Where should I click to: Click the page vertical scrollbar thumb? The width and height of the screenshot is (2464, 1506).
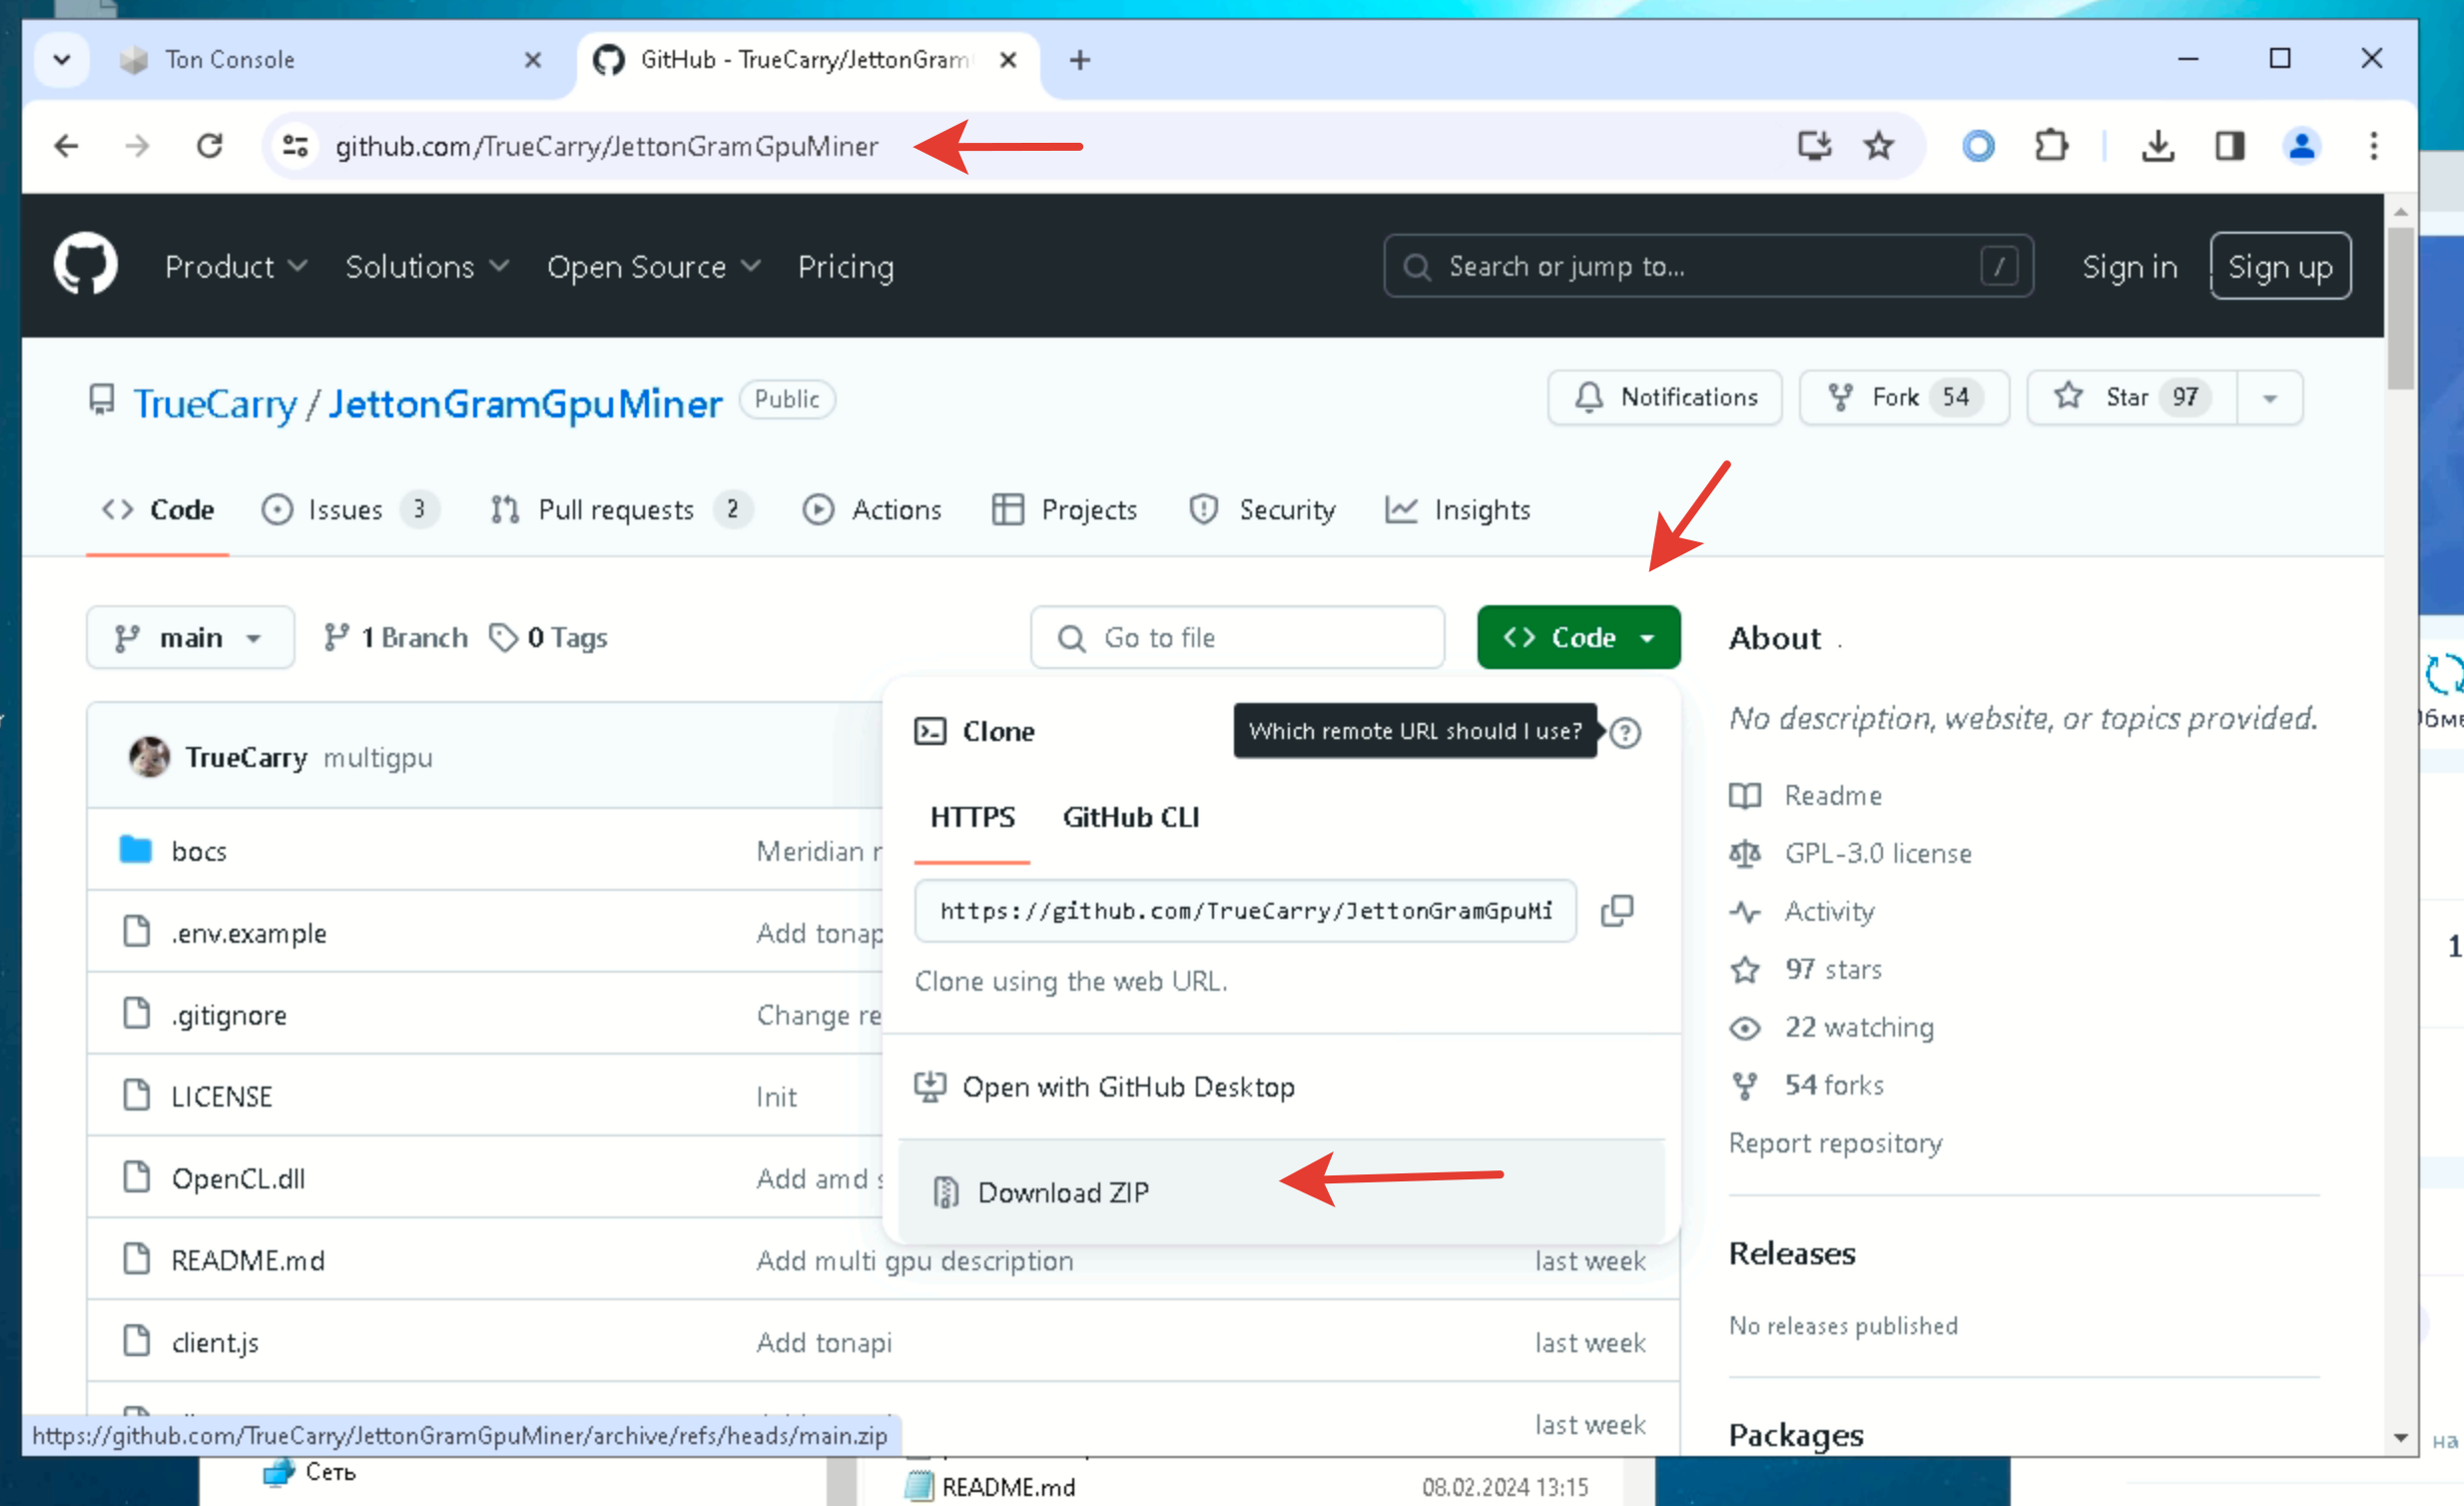(x=2400, y=310)
